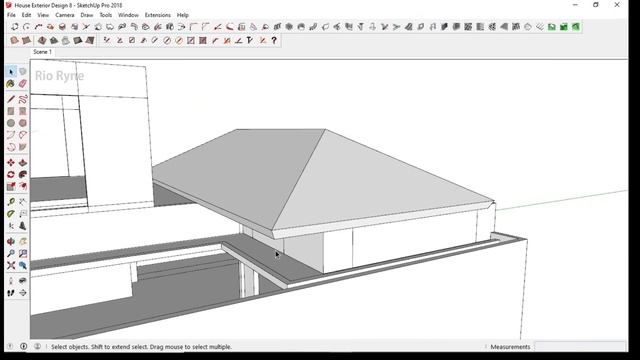The width and height of the screenshot is (640, 360).
Task: Pick the Paint Bucket tool
Action: pyautogui.click(x=11, y=84)
